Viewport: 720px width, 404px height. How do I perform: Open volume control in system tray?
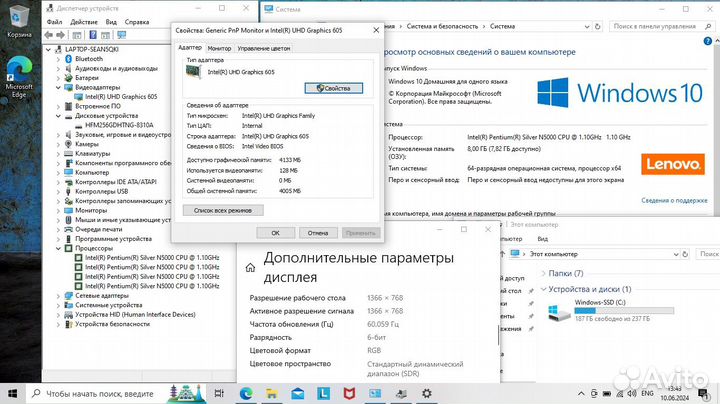[632, 393]
